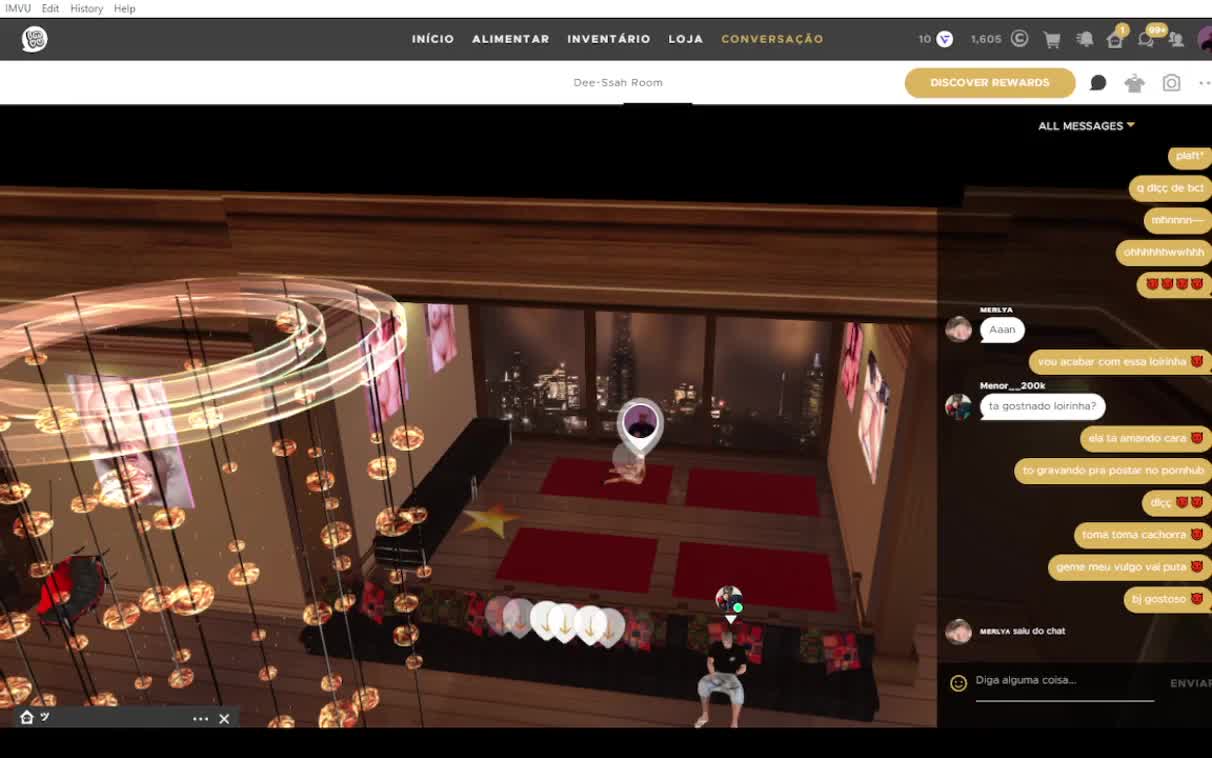
Task: Open the outfit shirt icon
Action: pyautogui.click(x=1134, y=83)
